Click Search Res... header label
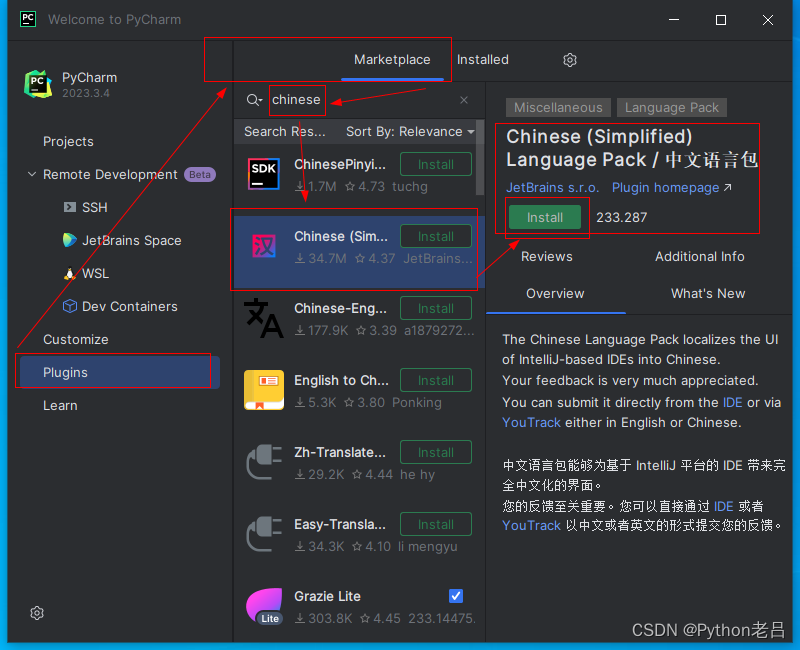The image size is (800, 650). 284,132
